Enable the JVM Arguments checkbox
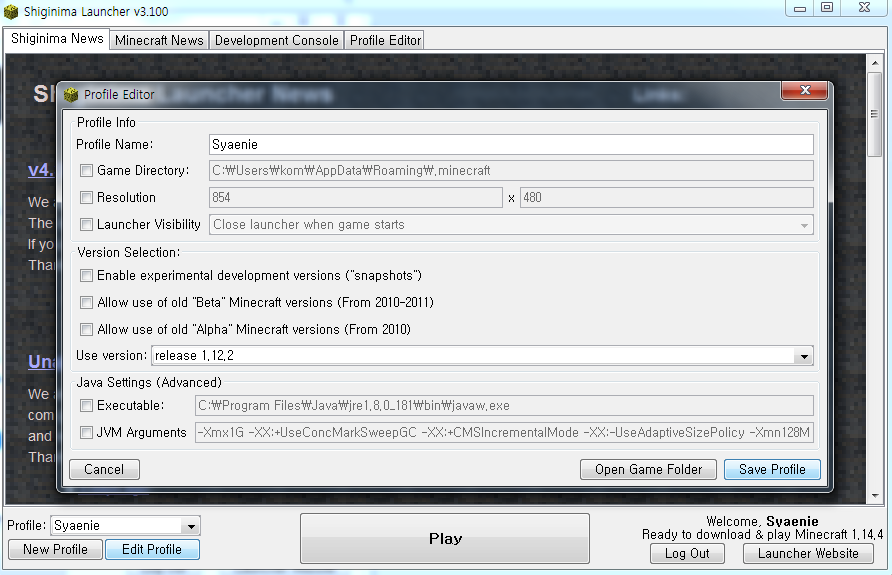Screen dimensions: 892x575 tap(86, 432)
